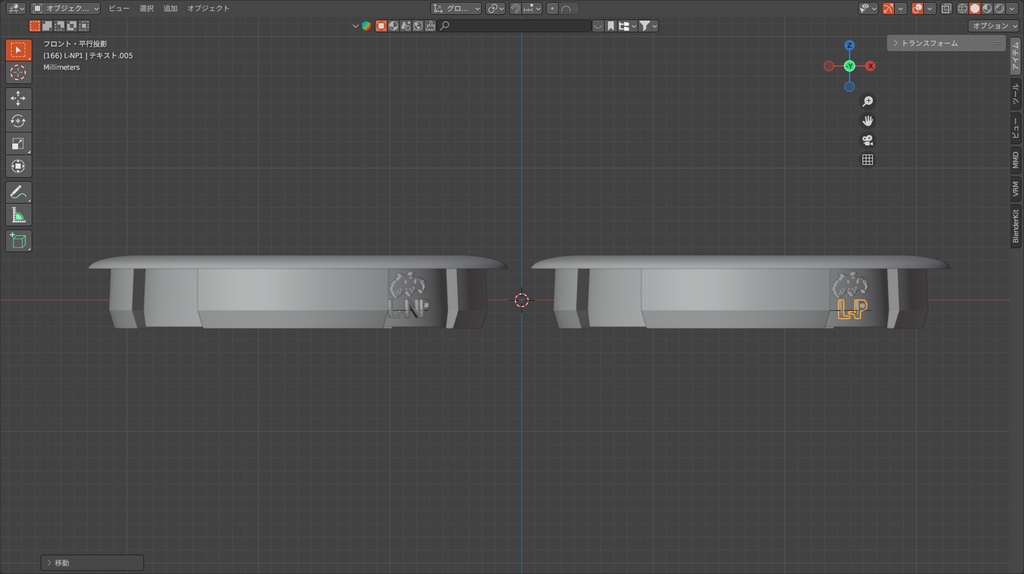This screenshot has width=1024, height=574.
Task: Click red X axis on navigation gizmo
Action: point(870,66)
